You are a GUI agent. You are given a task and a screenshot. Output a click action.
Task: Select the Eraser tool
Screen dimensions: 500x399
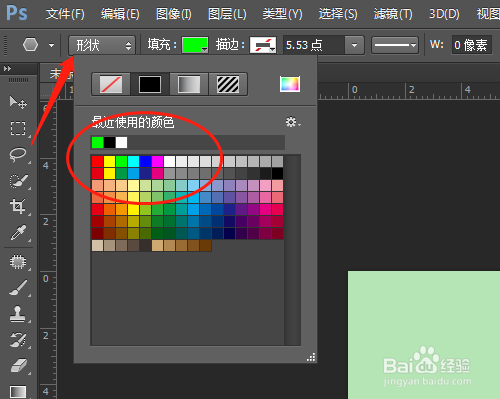18,366
